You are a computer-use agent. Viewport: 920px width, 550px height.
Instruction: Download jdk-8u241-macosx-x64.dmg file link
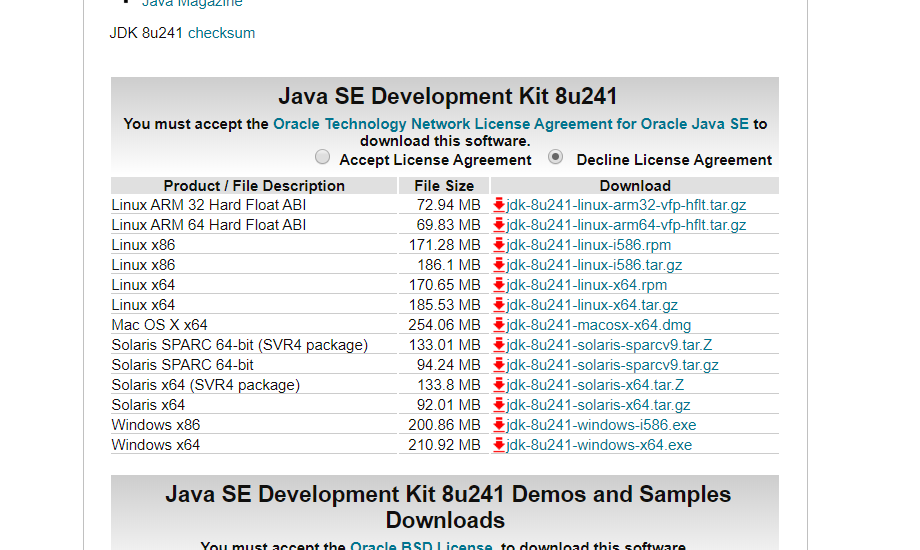tap(598, 325)
